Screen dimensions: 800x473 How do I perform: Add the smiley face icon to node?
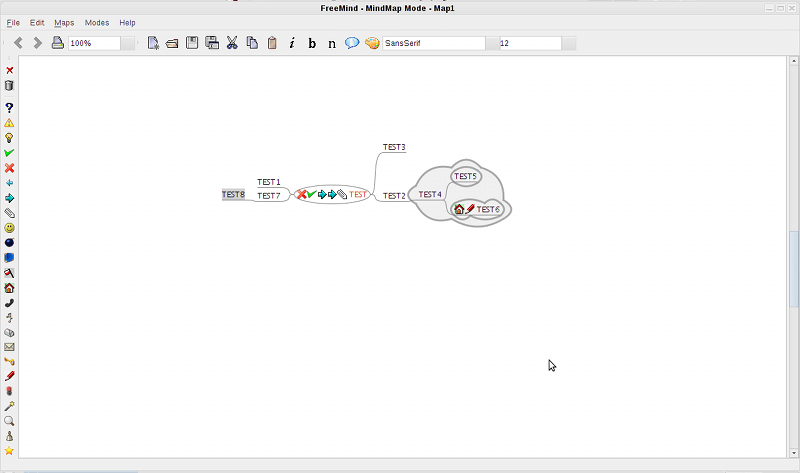(x=9, y=228)
